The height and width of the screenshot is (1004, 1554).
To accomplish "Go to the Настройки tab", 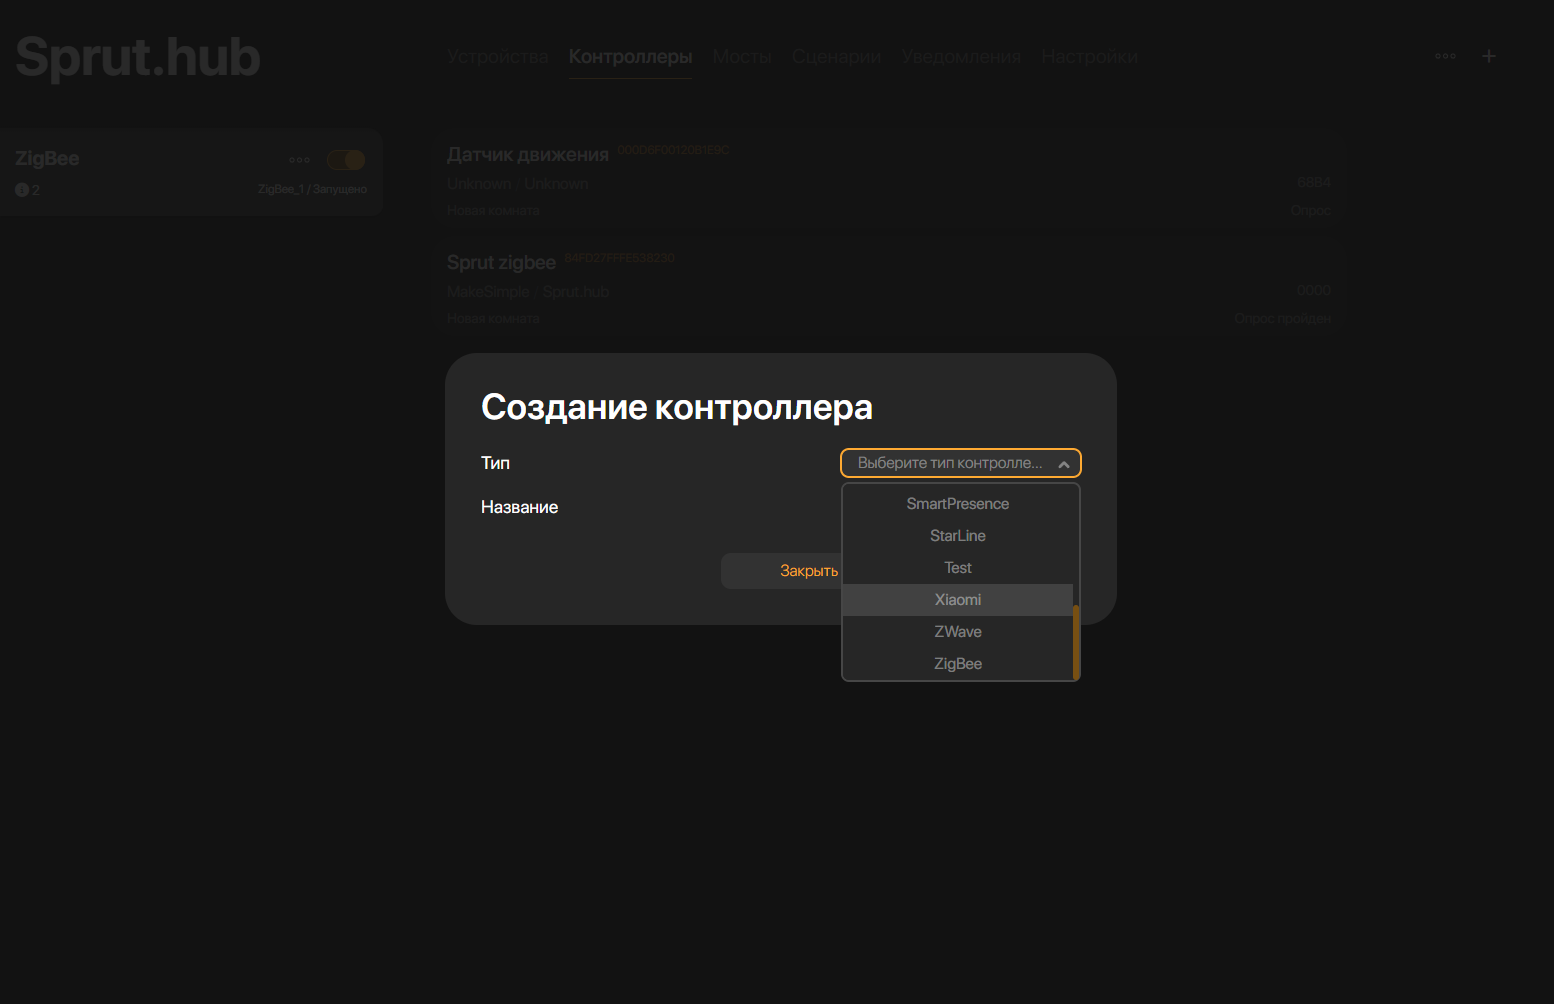I will tap(1089, 57).
